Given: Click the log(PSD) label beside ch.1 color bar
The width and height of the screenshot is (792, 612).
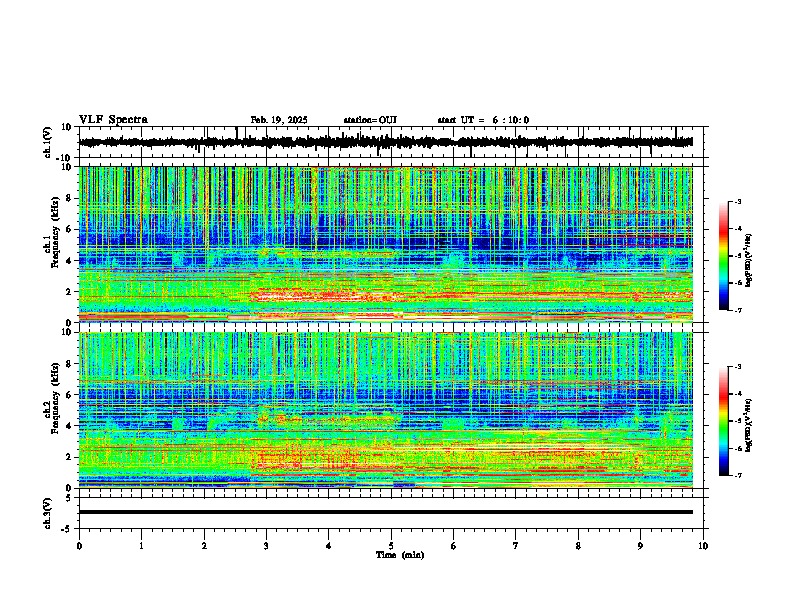Looking at the screenshot, I should [x=749, y=260].
